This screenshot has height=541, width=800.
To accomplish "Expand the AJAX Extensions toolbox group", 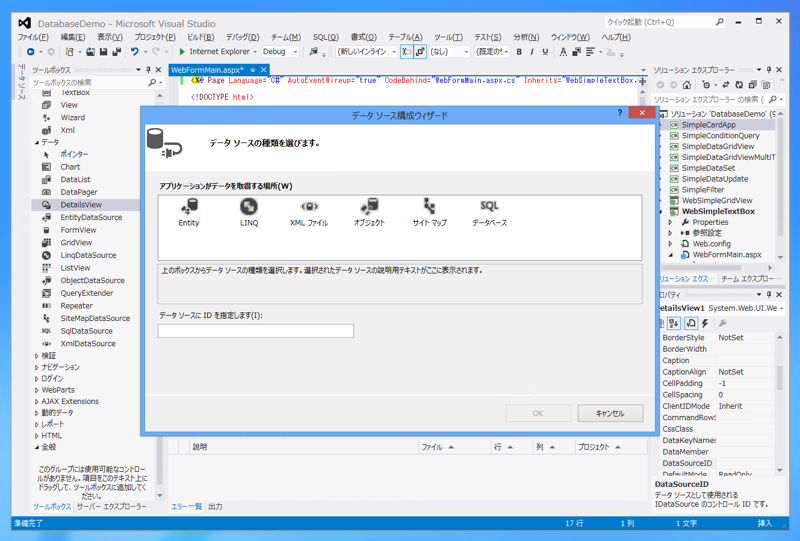I will pyautogui.click(x=37, y=402).
